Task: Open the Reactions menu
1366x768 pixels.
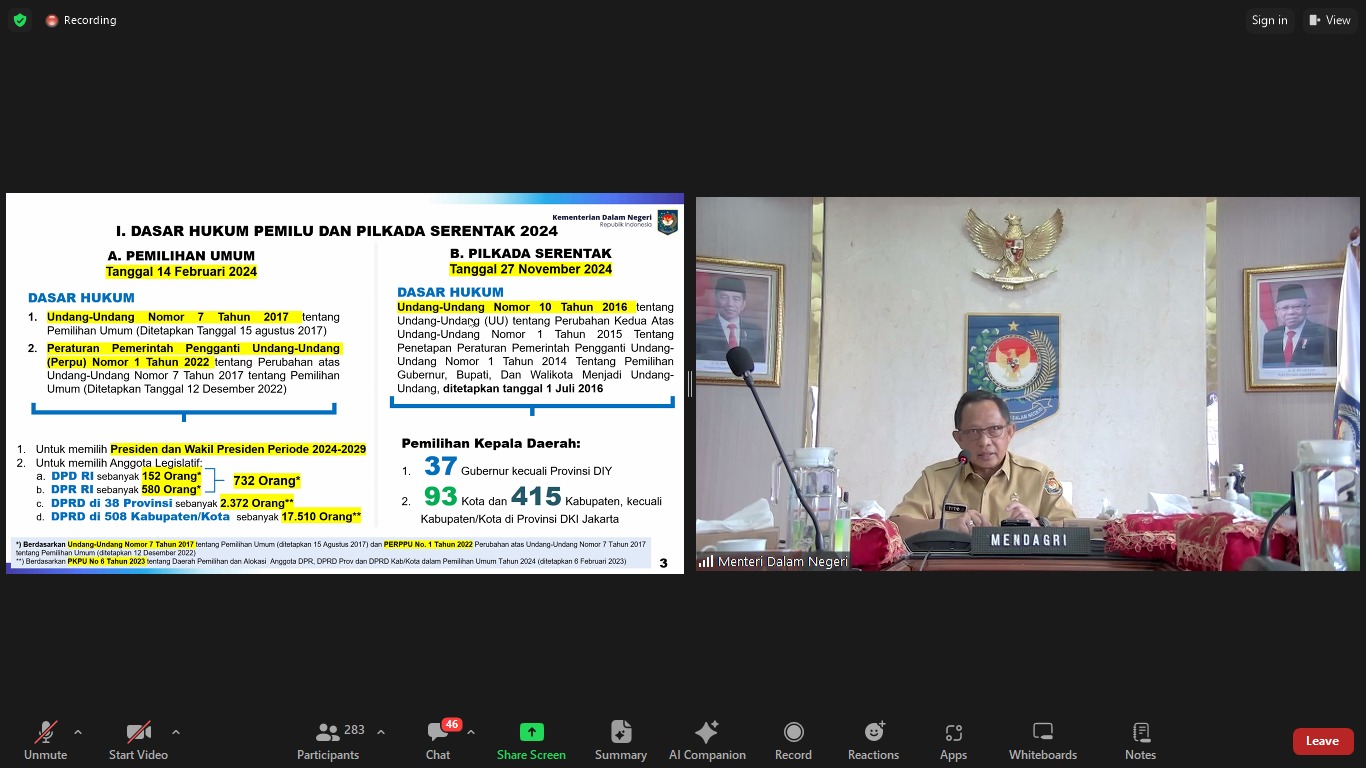Action: pos(873,740)
